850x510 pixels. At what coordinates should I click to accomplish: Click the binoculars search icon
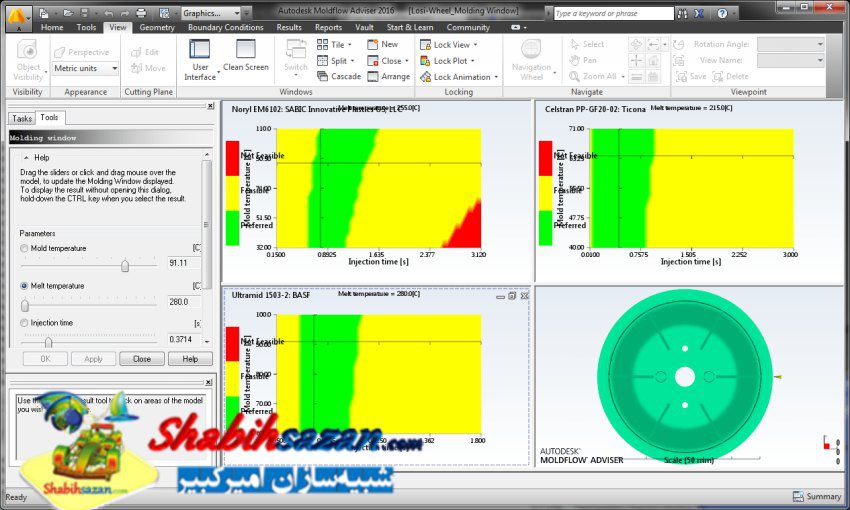coord(682,14)
